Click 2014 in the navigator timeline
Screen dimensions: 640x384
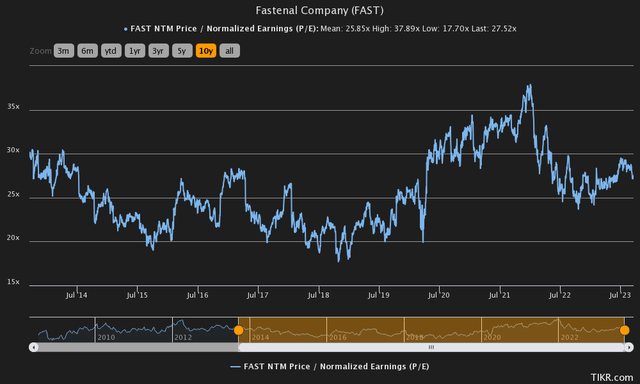(260, 337)
